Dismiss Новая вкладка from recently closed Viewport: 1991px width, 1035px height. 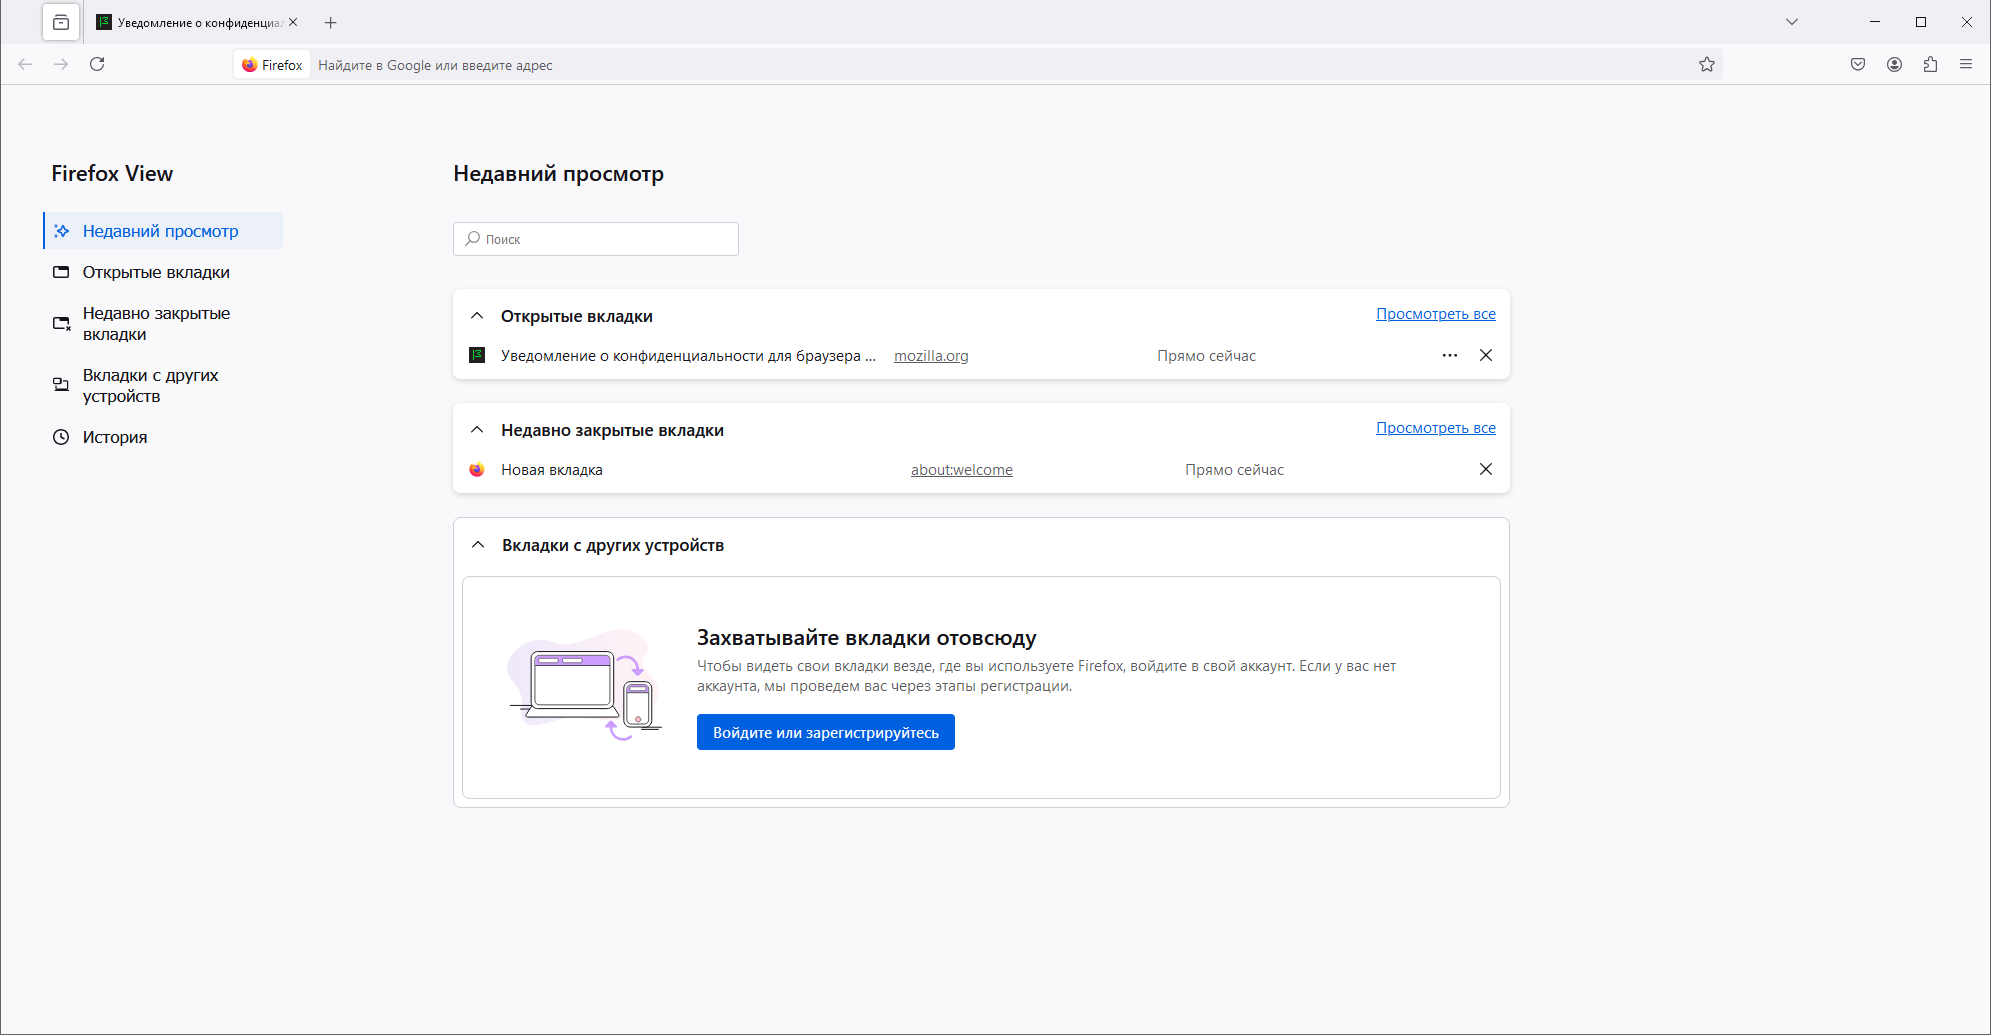click(1486, 470)
